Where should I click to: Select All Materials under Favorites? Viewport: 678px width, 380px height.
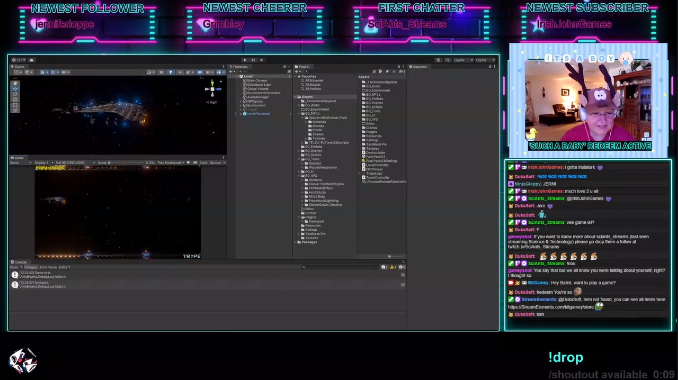tap(313, 80)
